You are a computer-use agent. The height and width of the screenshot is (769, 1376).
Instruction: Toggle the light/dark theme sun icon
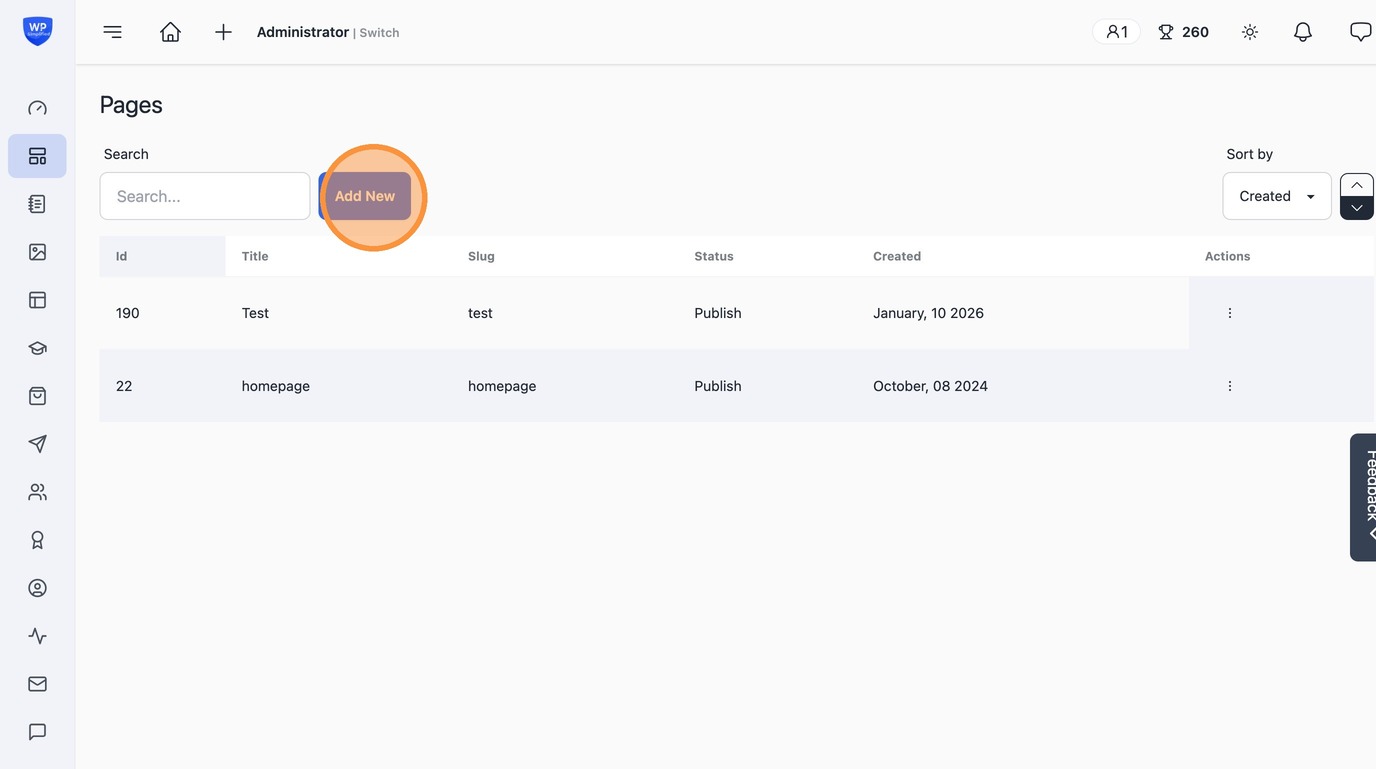[1250, 32]
